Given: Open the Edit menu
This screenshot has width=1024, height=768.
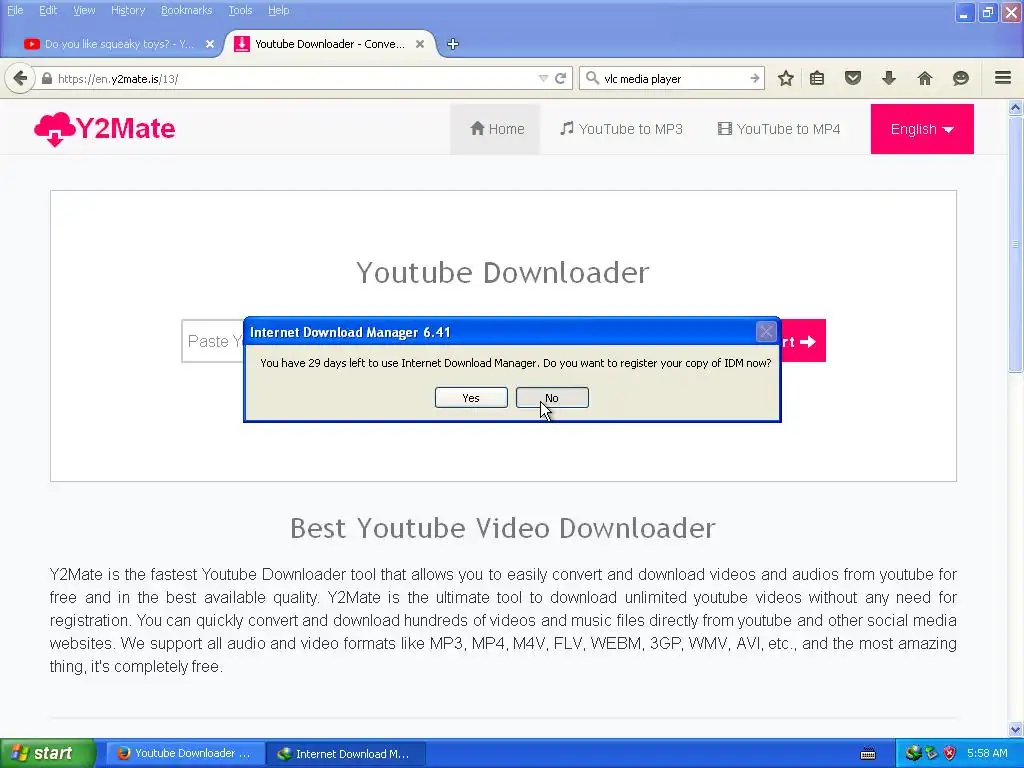Looking at the screenshot, I should 48,10.
